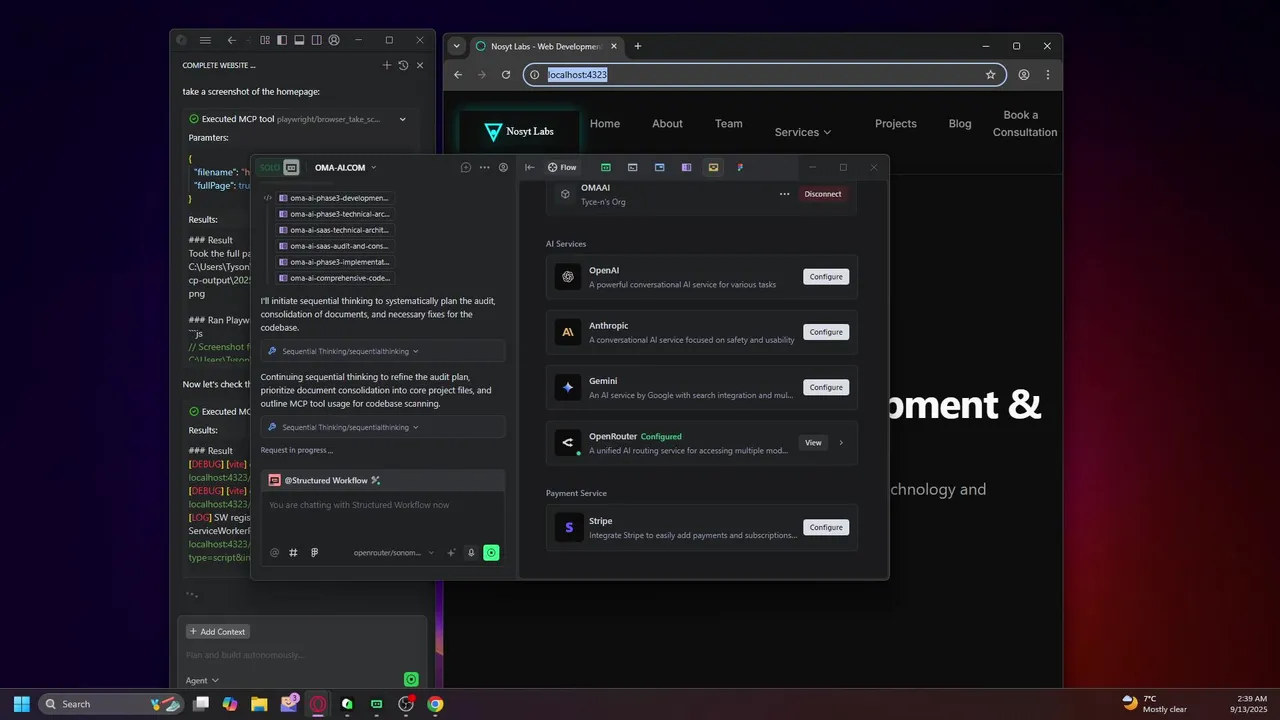The height and width of the screenshot is (720, 1280).
Task: Open the user account icon in the SOLO header
Action: point(503,167)
